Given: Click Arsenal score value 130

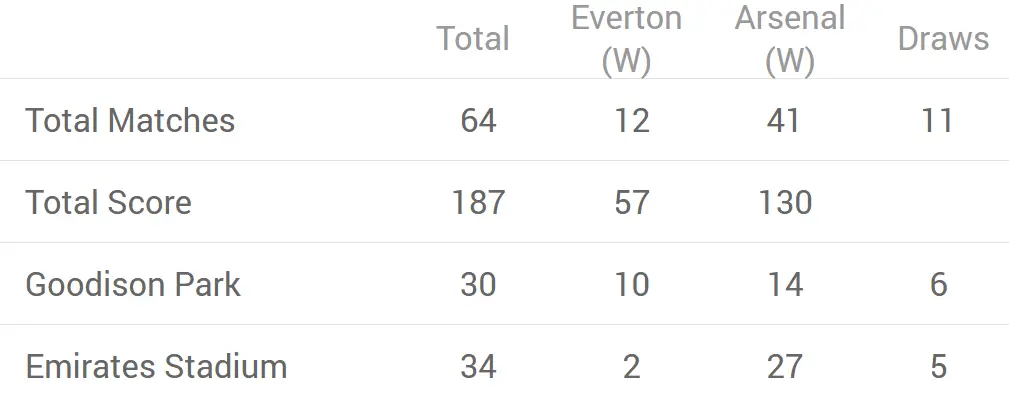Looking at the screenshot, I should pyautogui.click(x=785, y=203).
